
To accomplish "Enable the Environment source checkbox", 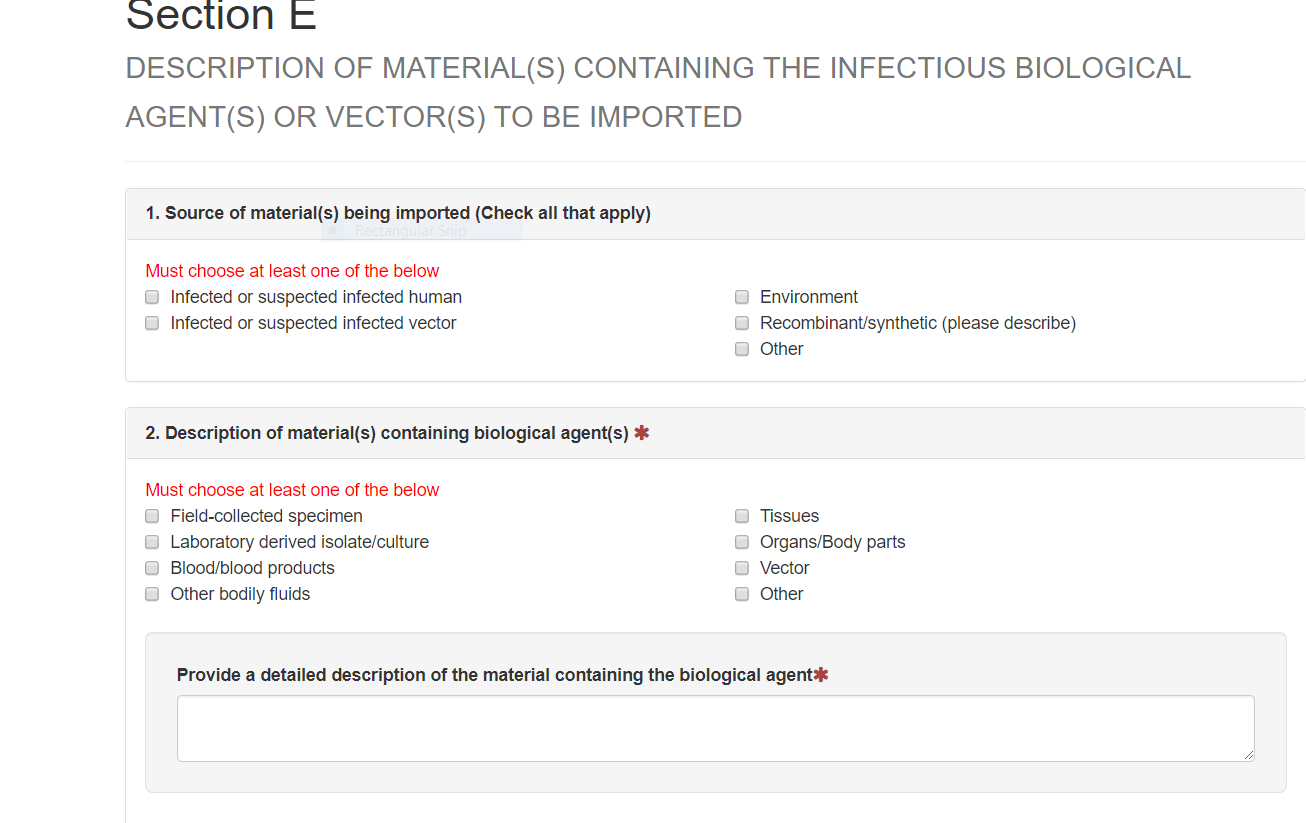I will point(742,297).
